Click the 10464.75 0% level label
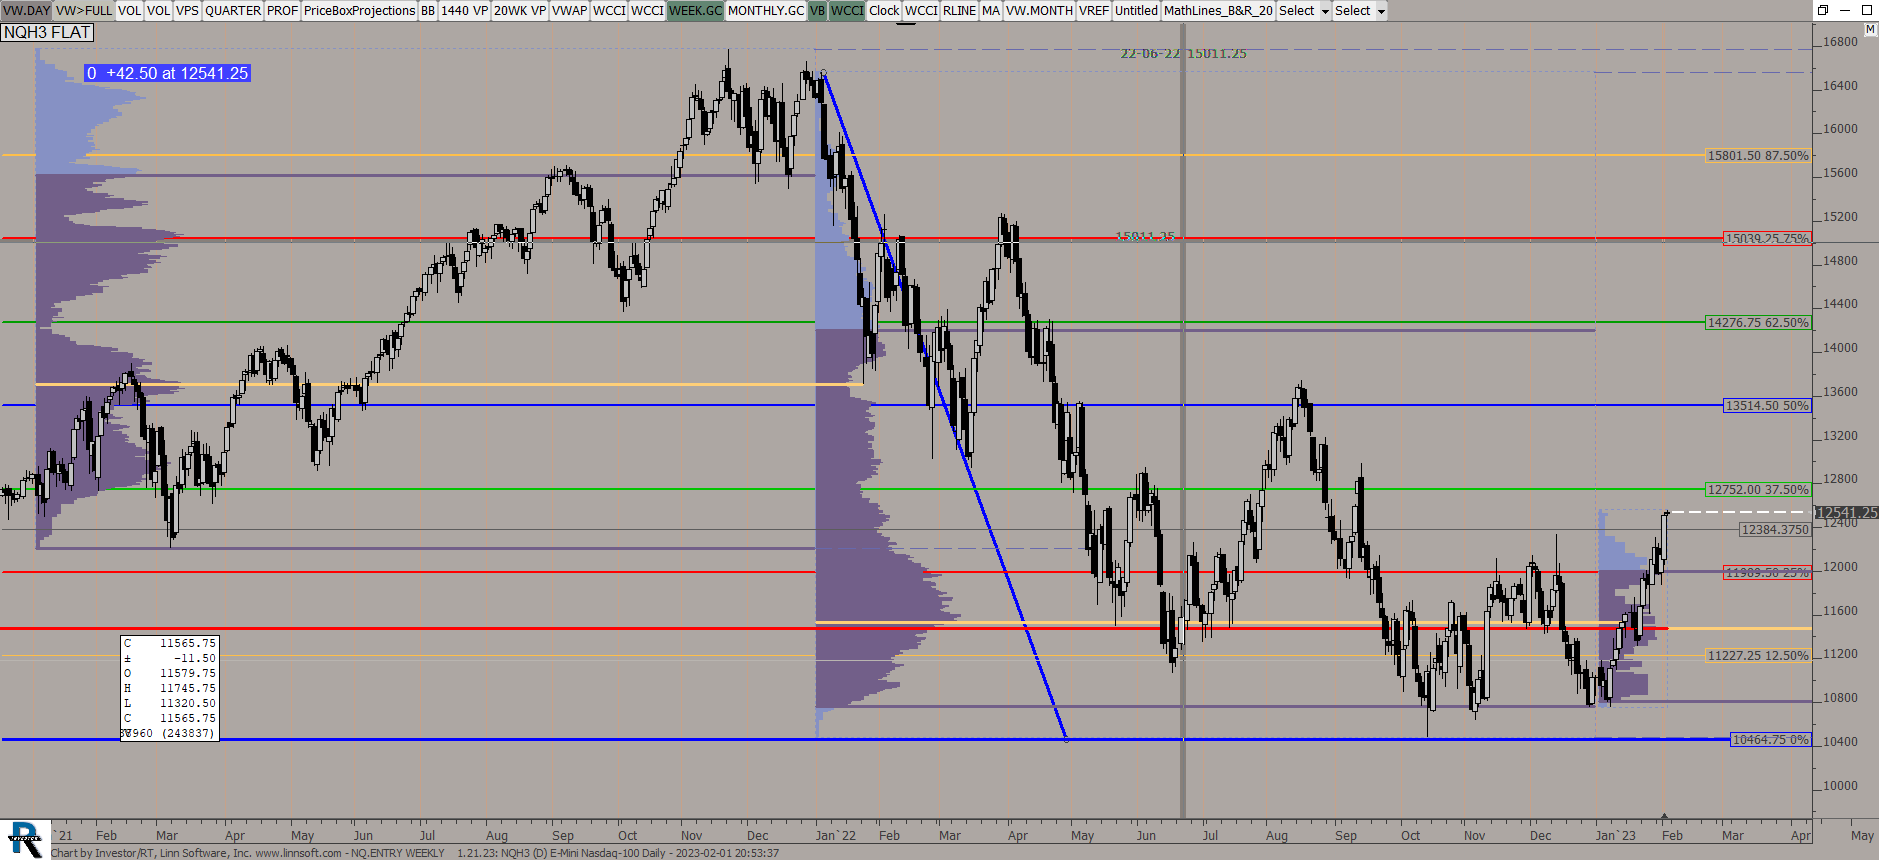Image resolution: width=1879 pixels, height=860 pixels. (1770, 740)
